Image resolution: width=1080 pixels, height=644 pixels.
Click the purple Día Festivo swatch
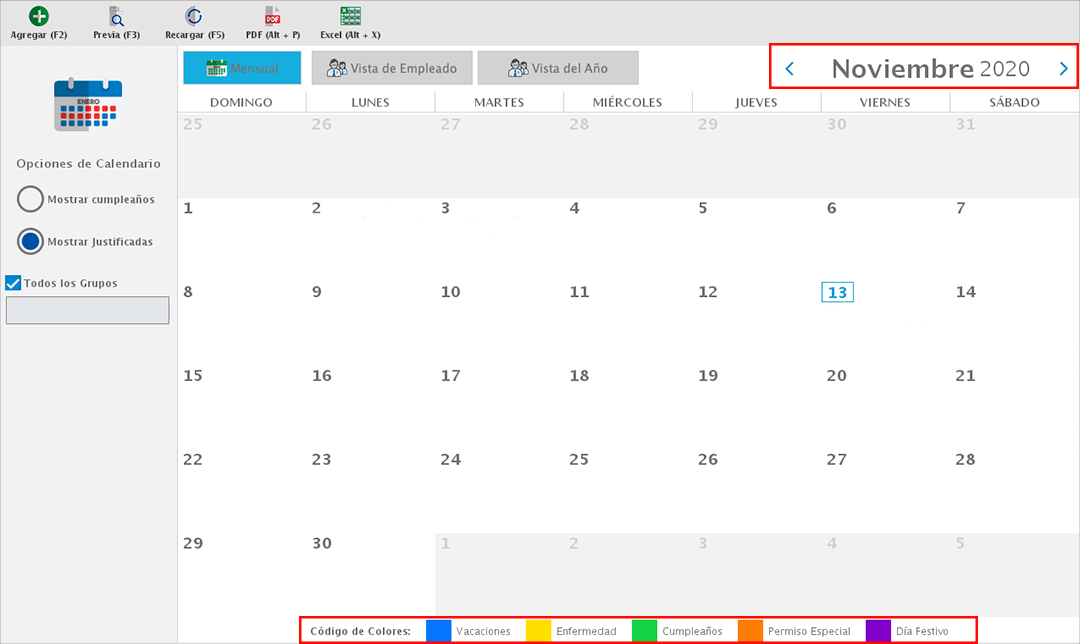coord(878,631)
